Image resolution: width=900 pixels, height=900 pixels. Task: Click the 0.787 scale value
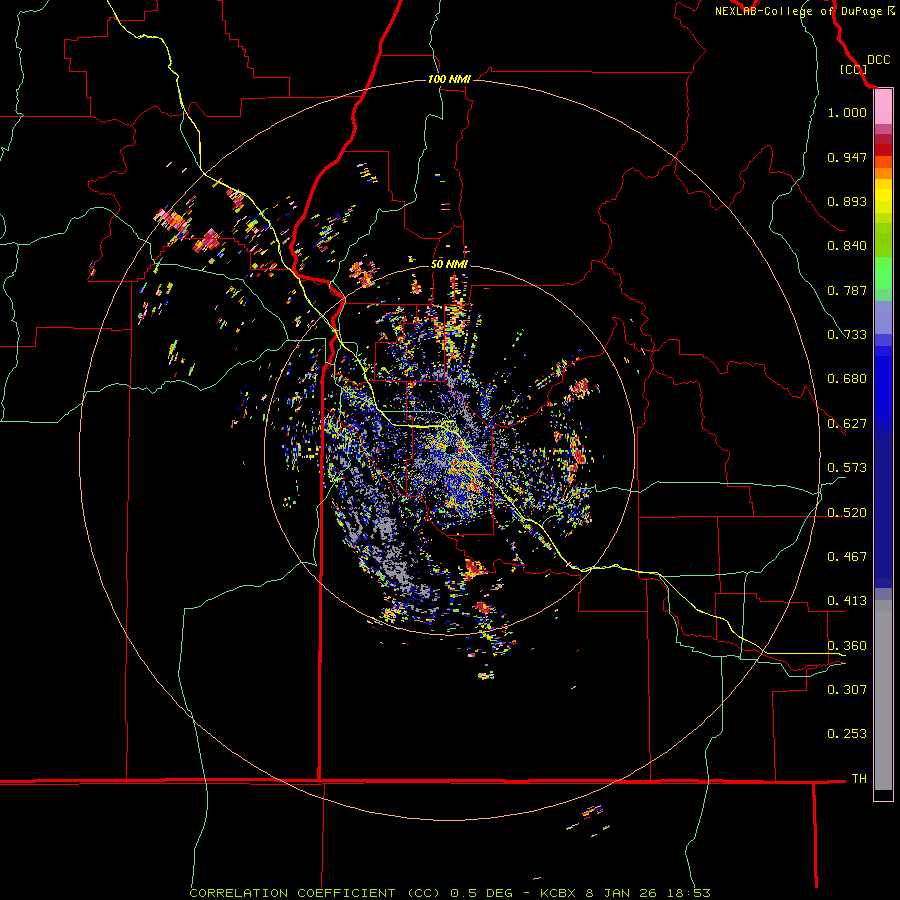(847, 290)
